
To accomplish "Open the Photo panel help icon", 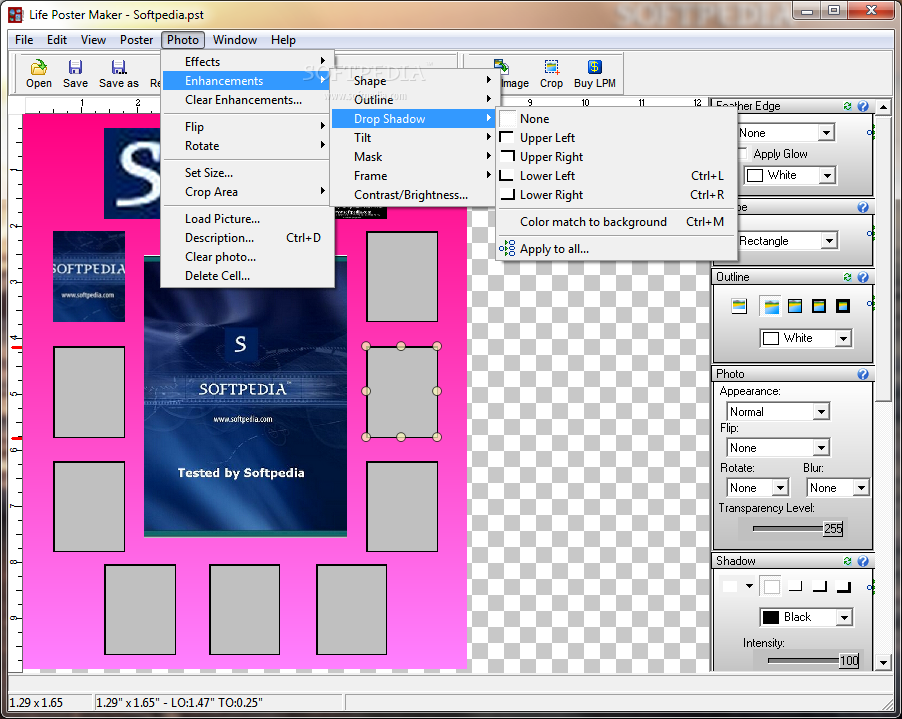I will click(863, 374).
